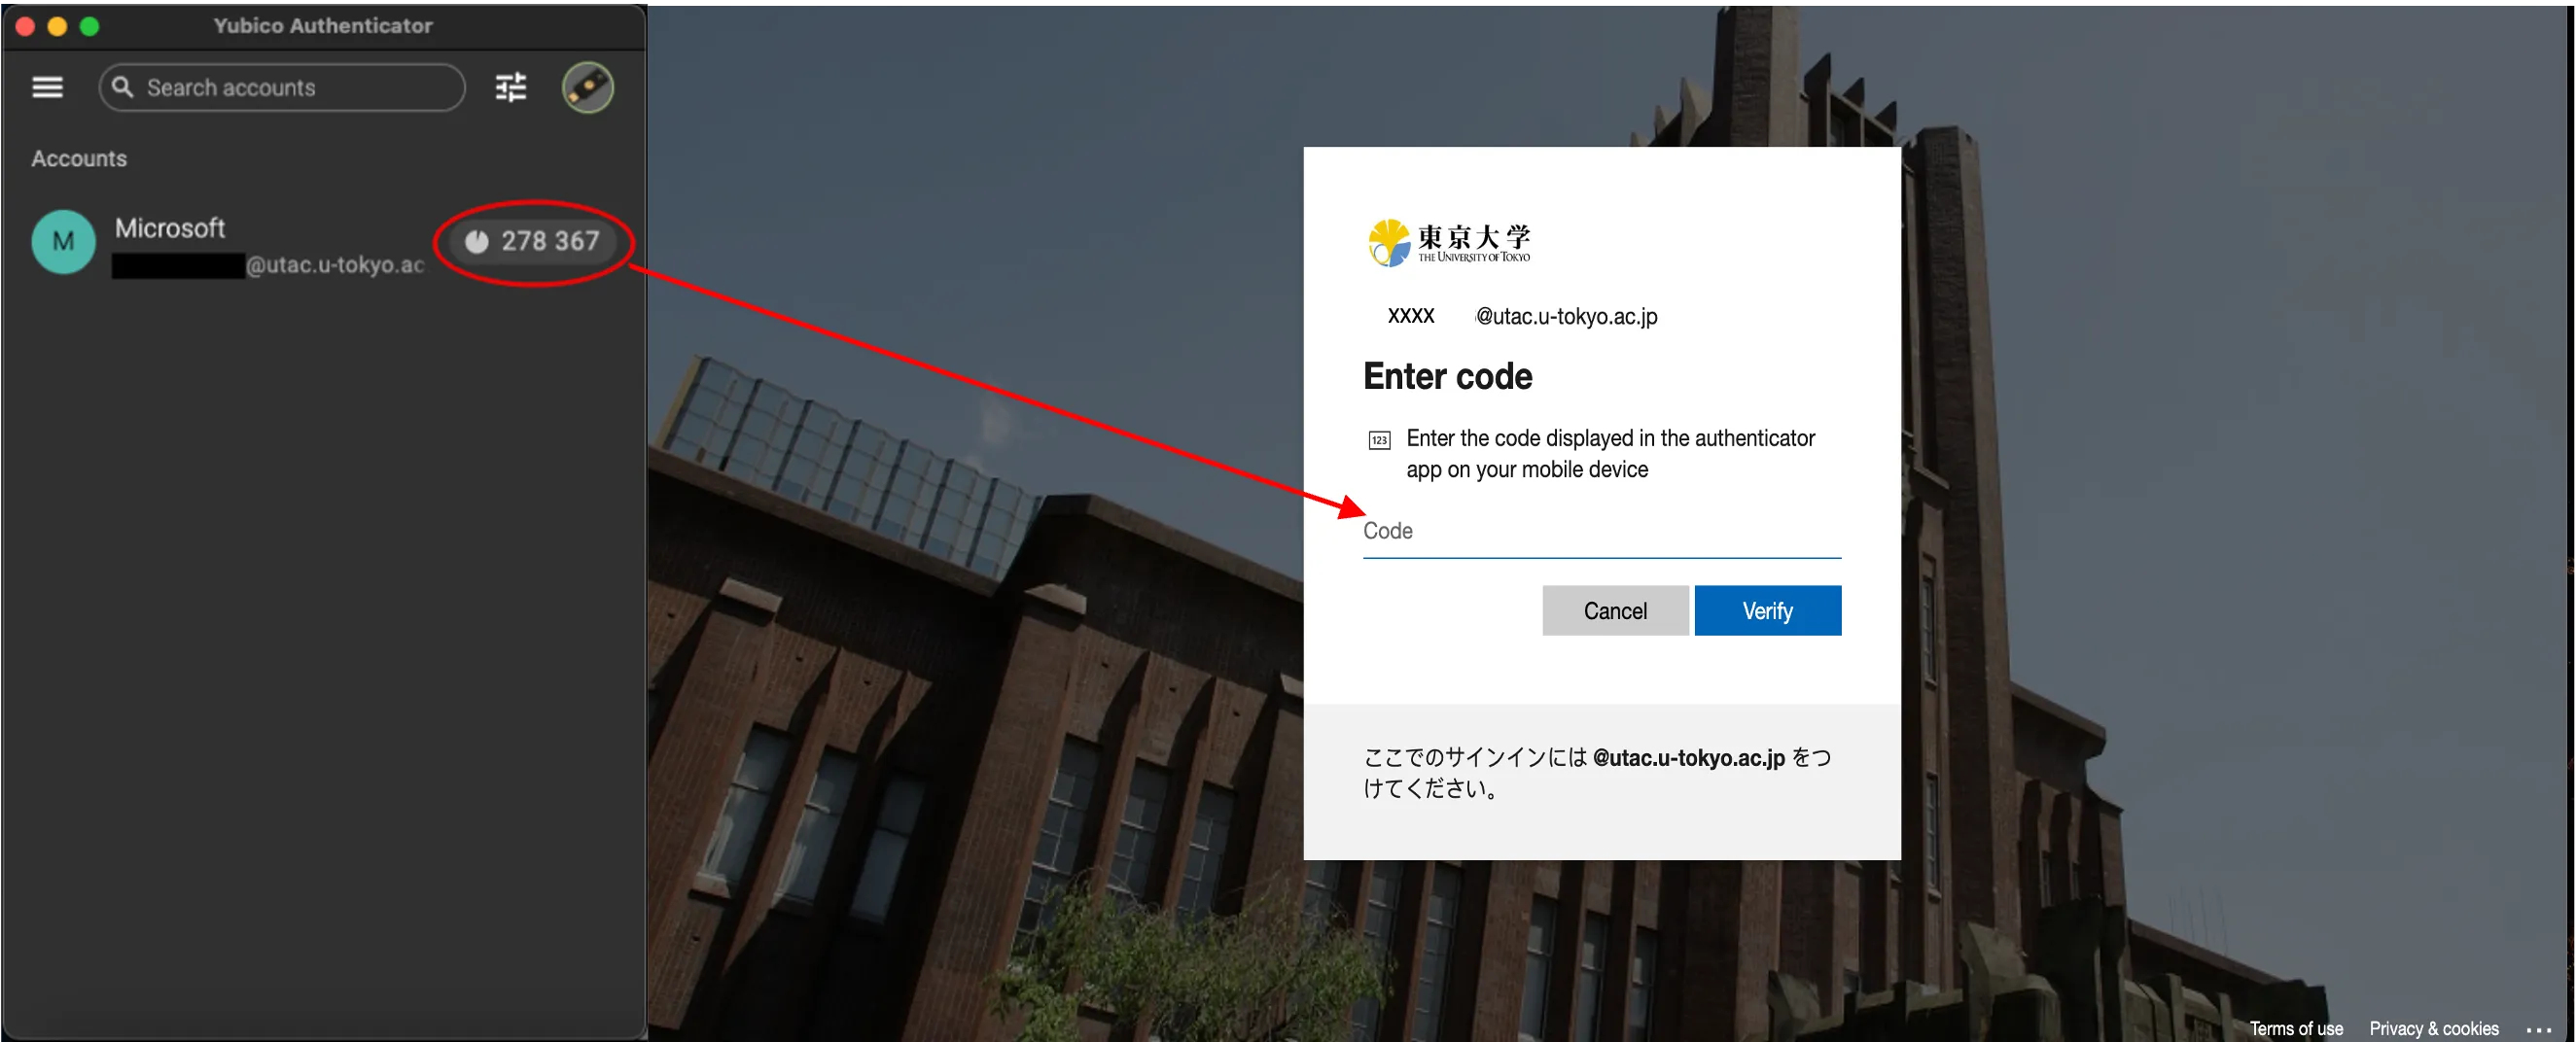Focus the Search accounts field
The width and height of the screenshot is (2576, 1042).
282,88
